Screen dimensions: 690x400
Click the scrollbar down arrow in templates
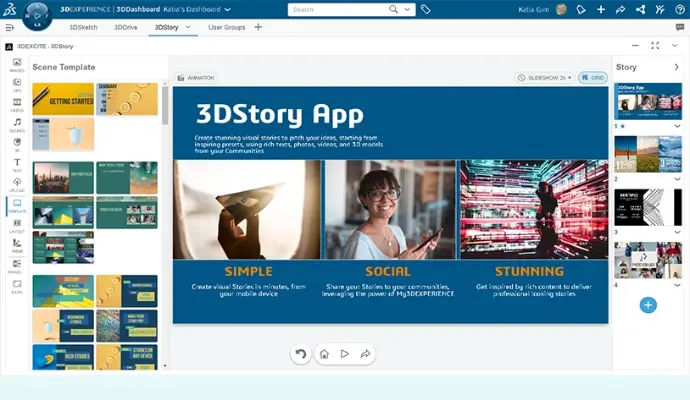[165, 366]
